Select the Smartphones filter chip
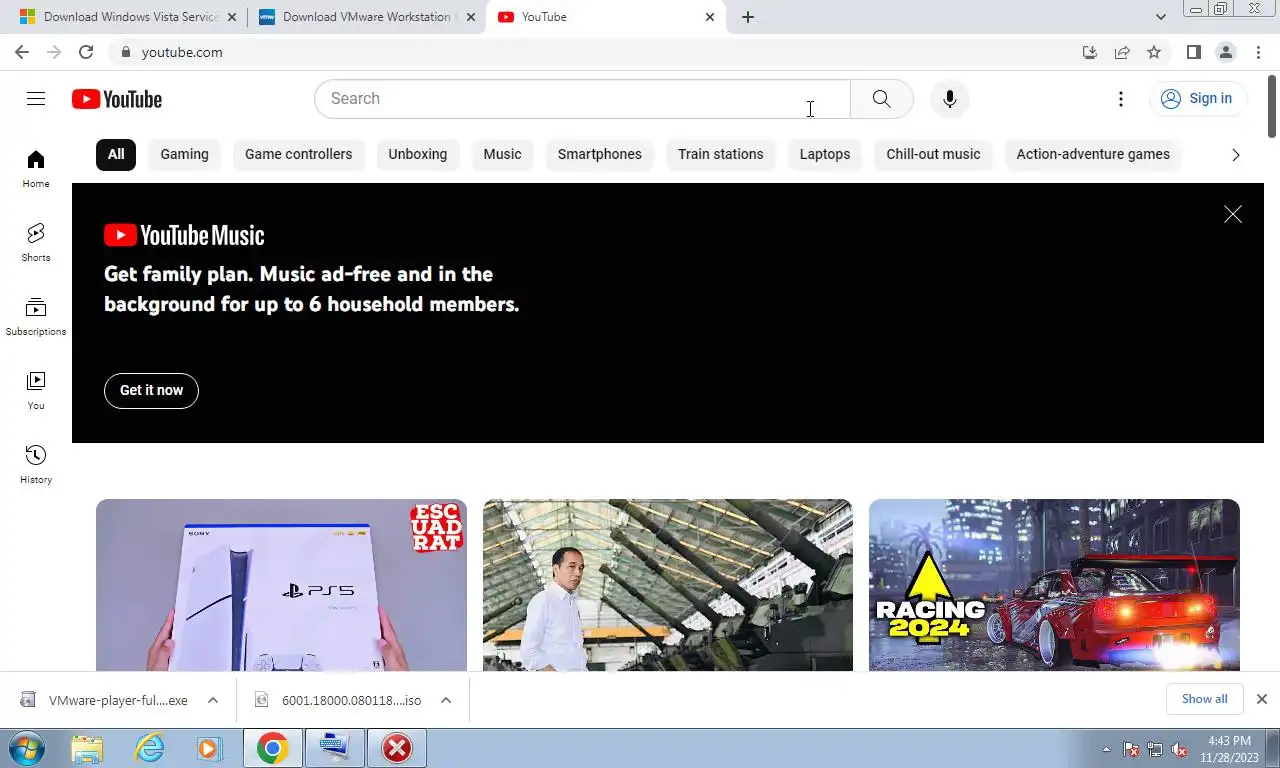The width and height of the screenshot is (1280, 768). [600, 154]
